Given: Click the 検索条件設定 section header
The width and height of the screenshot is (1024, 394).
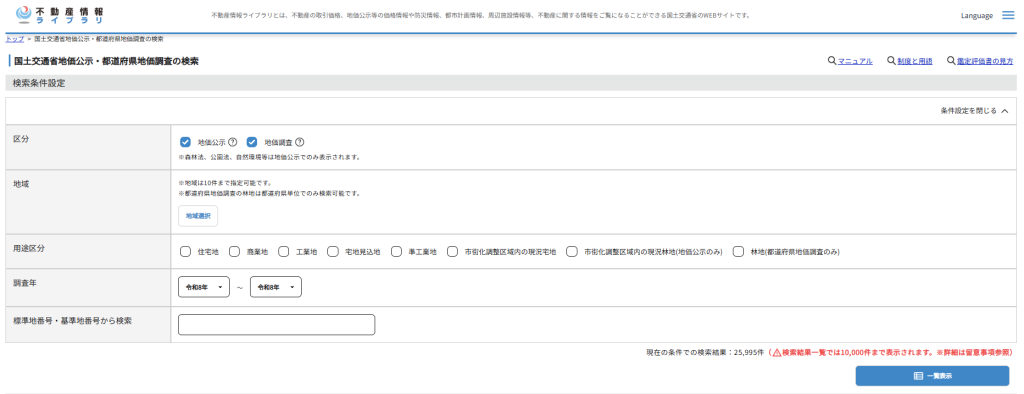Looking at the screenshot, I should pos(511,83).
